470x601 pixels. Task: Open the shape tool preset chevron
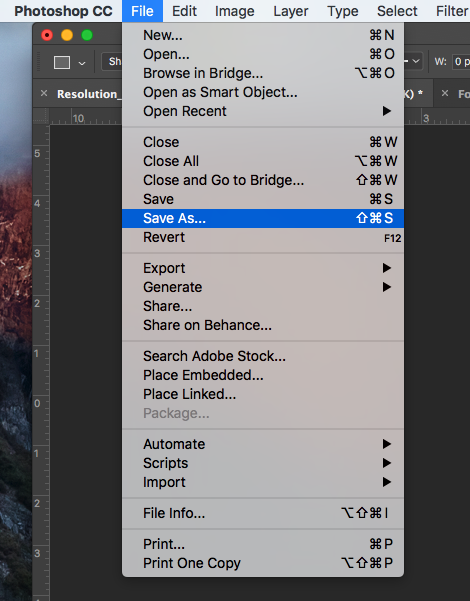82,63
